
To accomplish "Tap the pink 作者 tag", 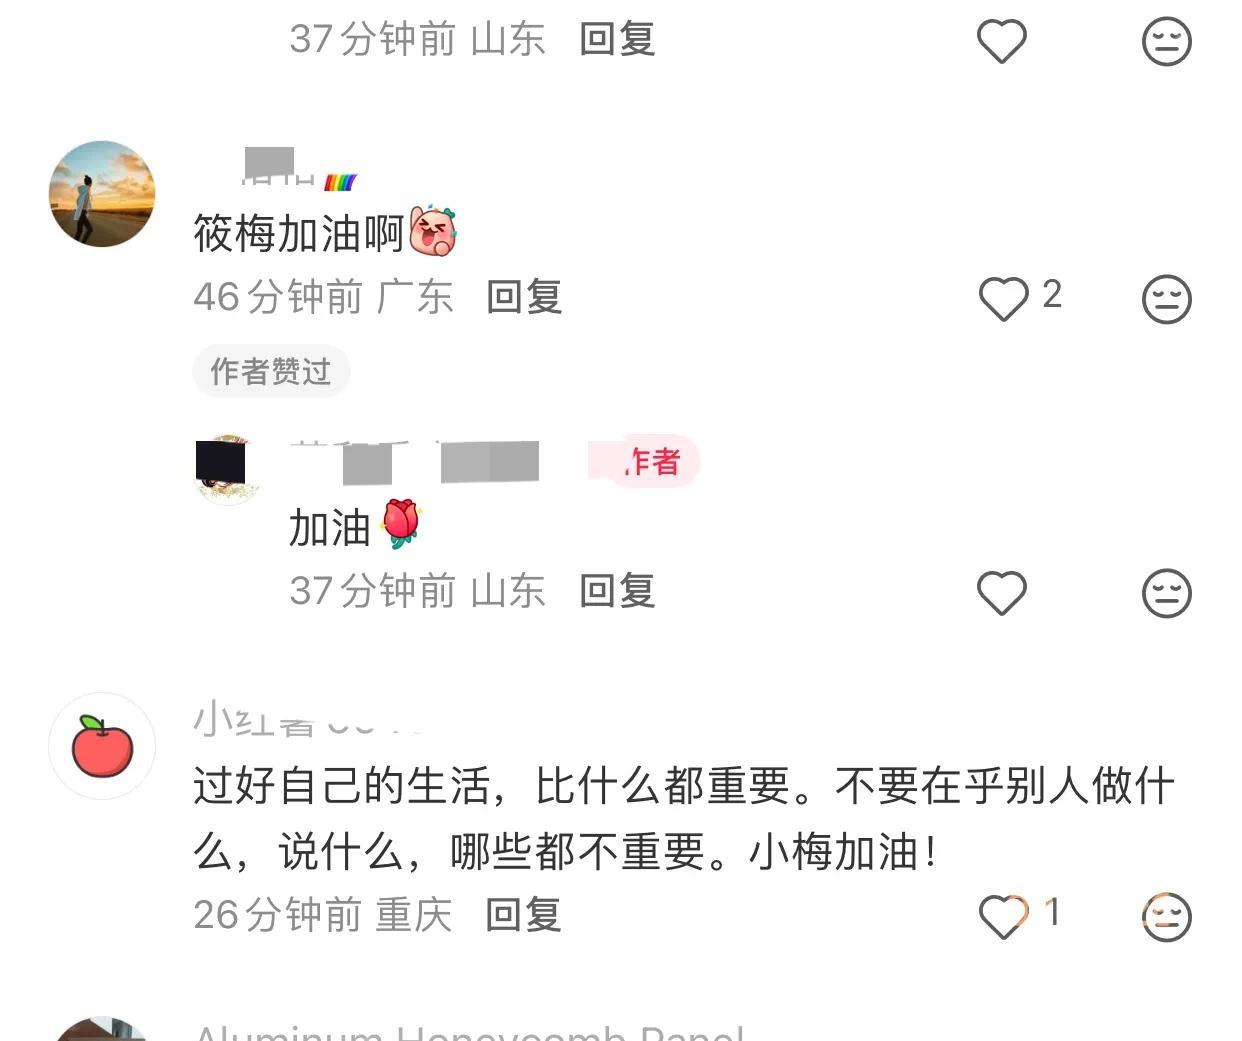I will pyautogui.click(x=652, y=462).
